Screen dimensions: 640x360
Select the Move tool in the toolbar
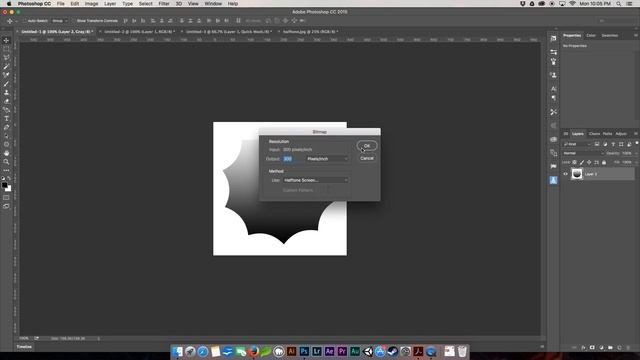[6, 40]
